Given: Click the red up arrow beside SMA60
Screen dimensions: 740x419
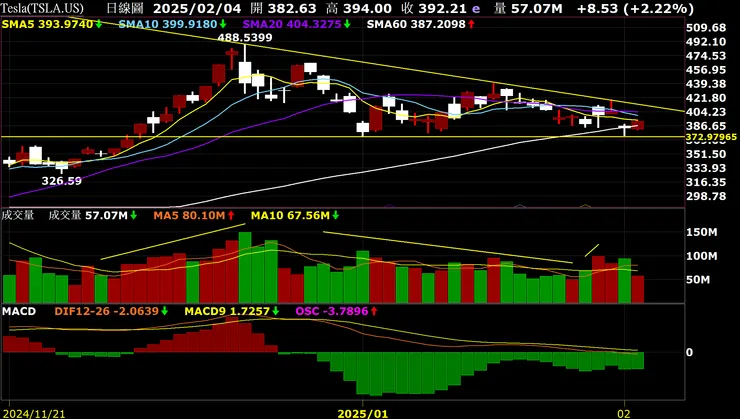Looking at the screenshot, I should click(x=471, y=24).
